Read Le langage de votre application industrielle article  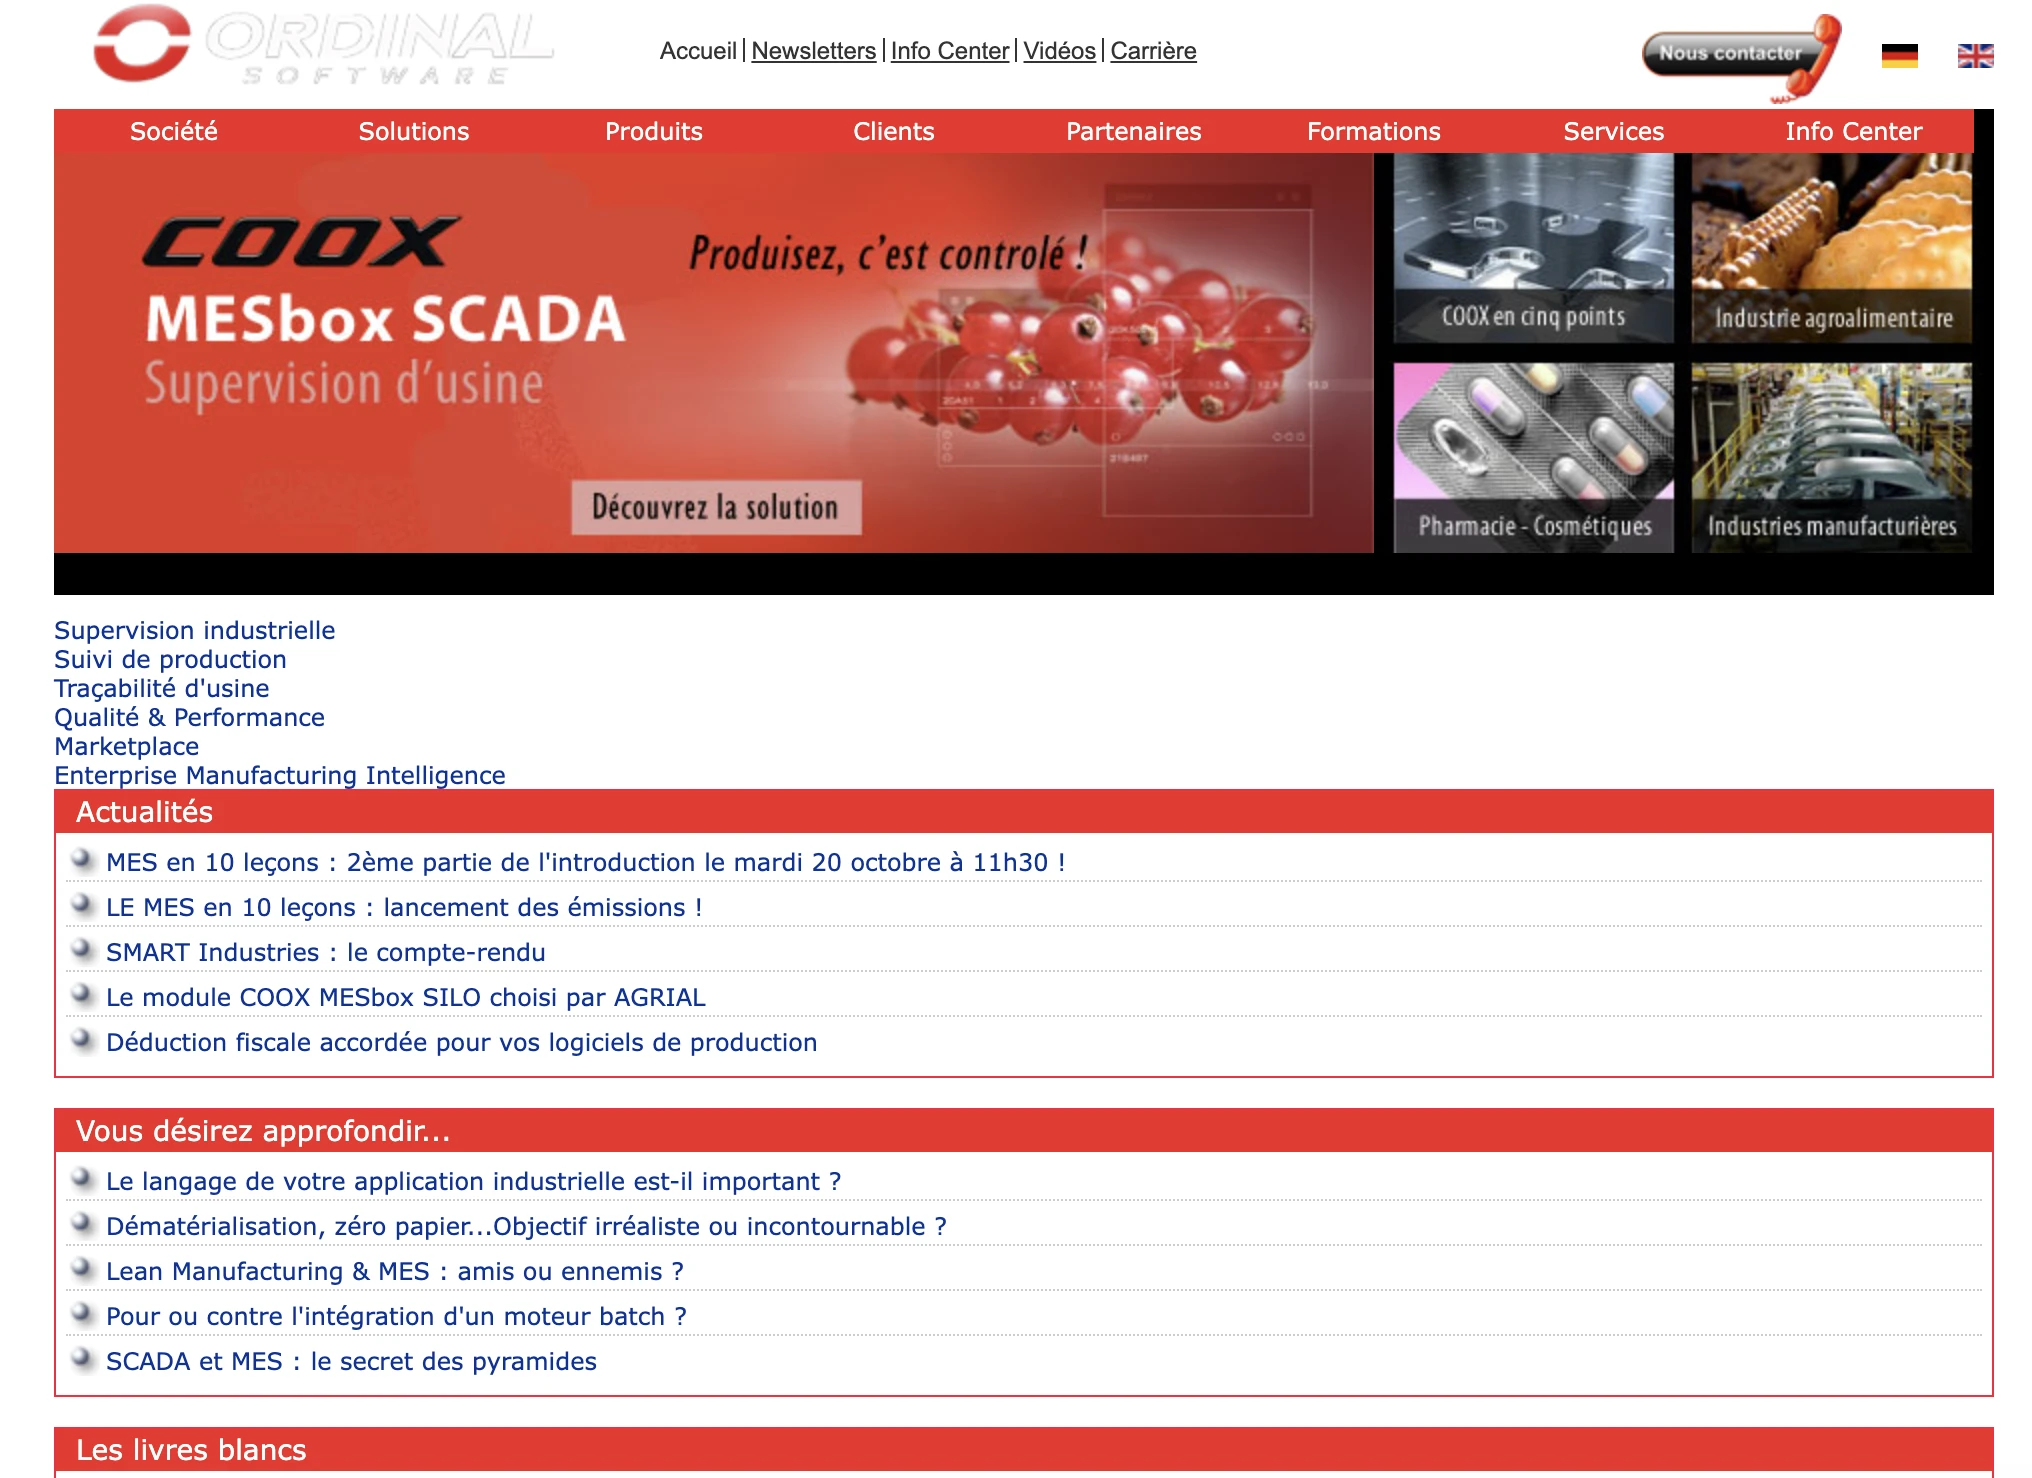474,1182
